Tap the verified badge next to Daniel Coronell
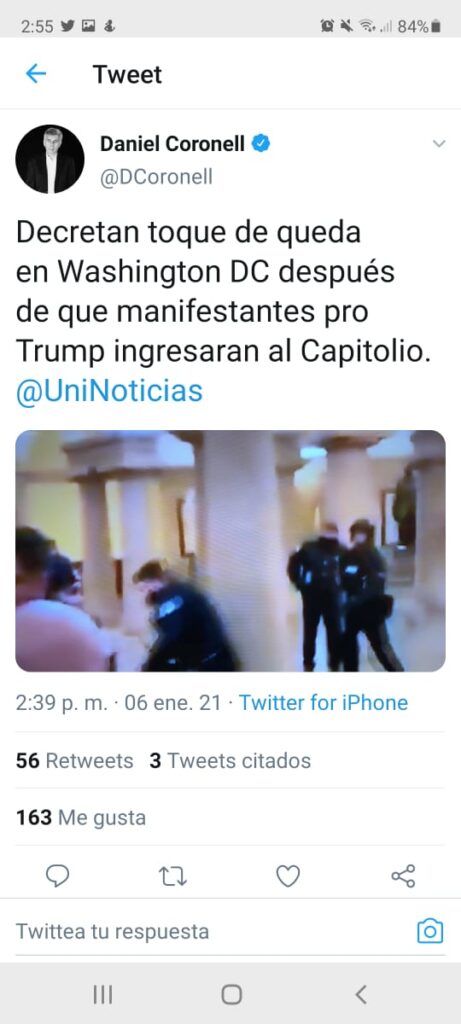This screenshot has width=461, height=1024. tap(261, 144)
